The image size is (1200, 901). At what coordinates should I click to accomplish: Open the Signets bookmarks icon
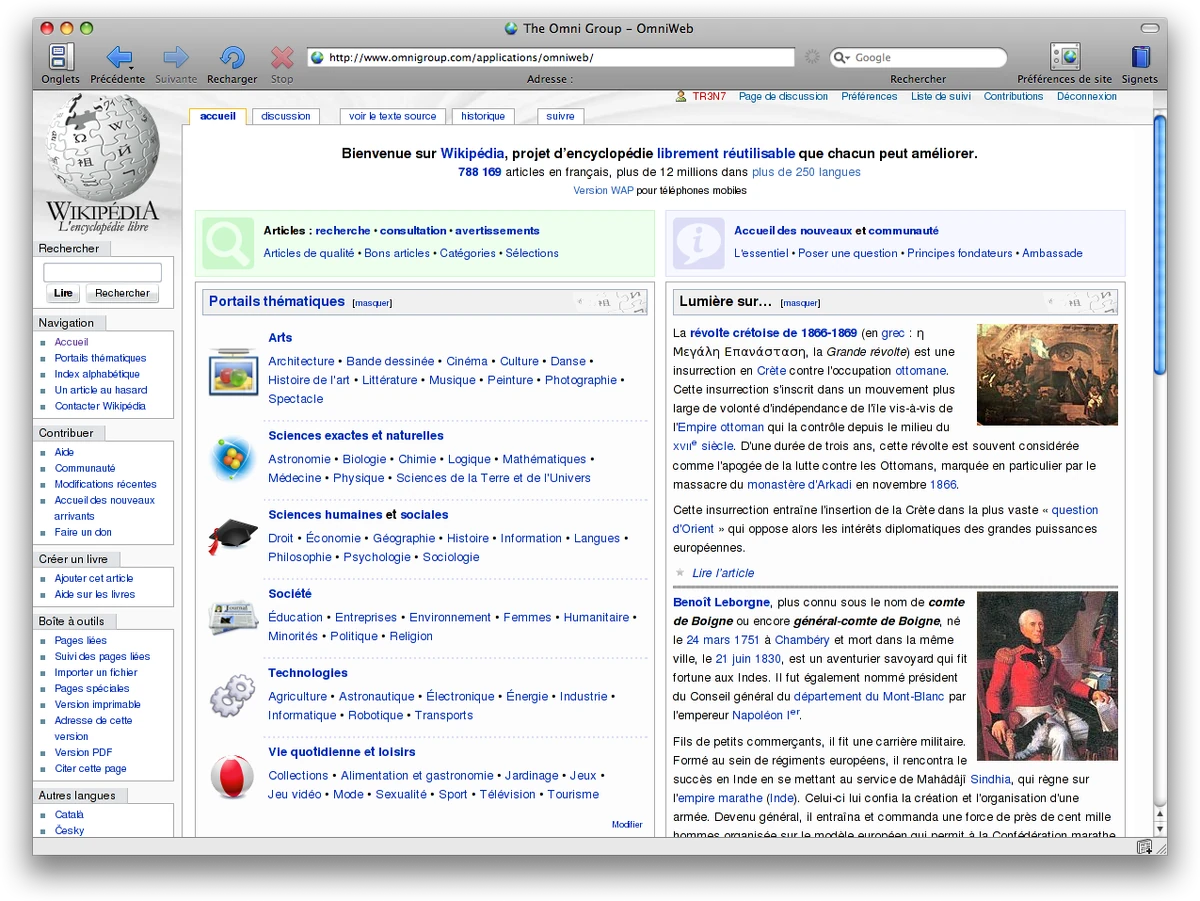[1140, 57]
